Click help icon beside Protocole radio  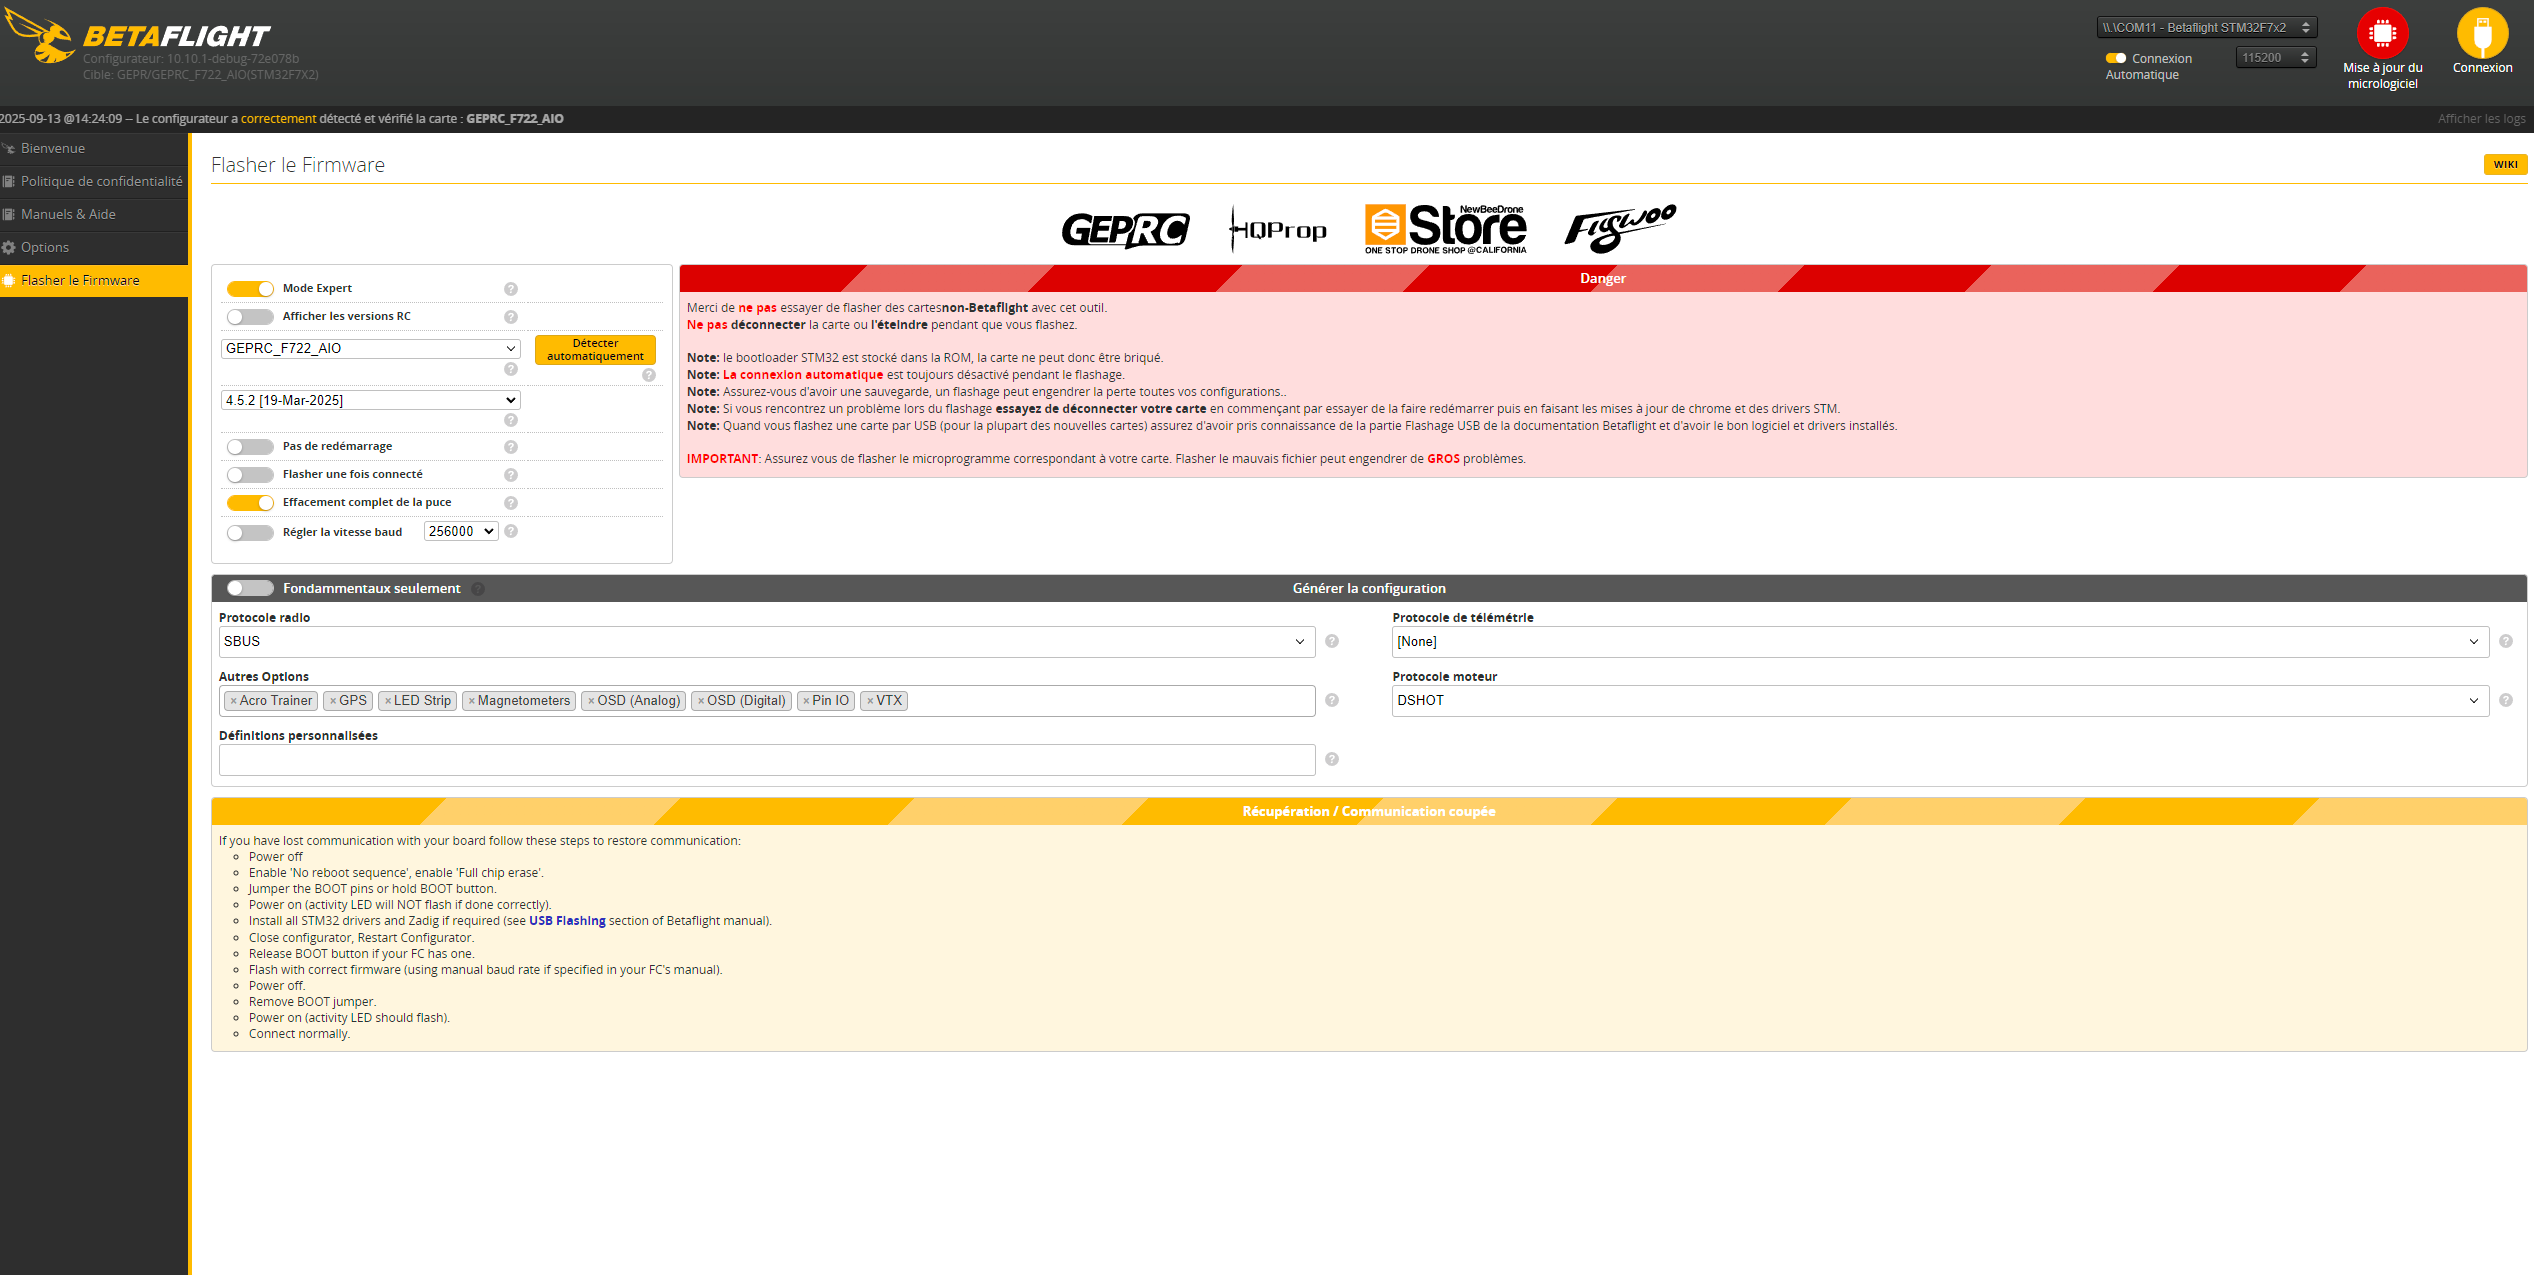tap(1332, 641)
